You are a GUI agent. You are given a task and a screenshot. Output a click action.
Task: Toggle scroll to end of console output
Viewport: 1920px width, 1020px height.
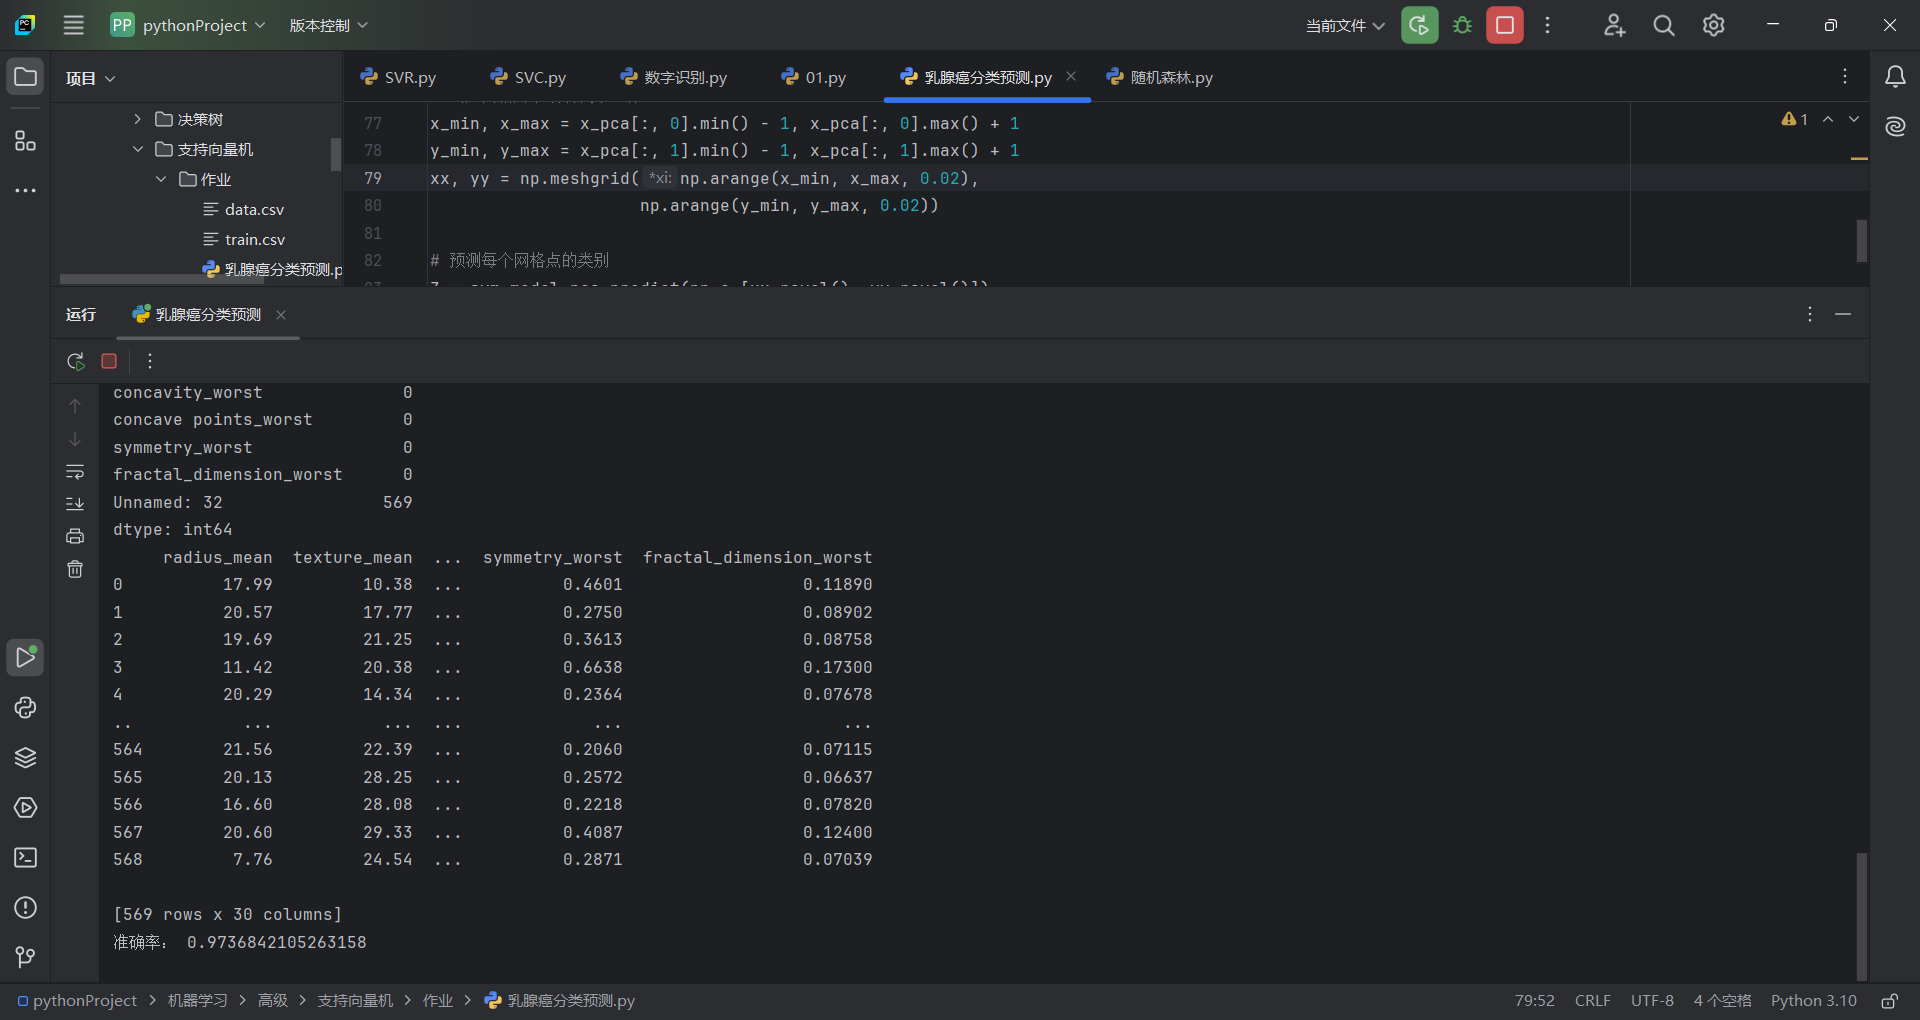(75, 504)
